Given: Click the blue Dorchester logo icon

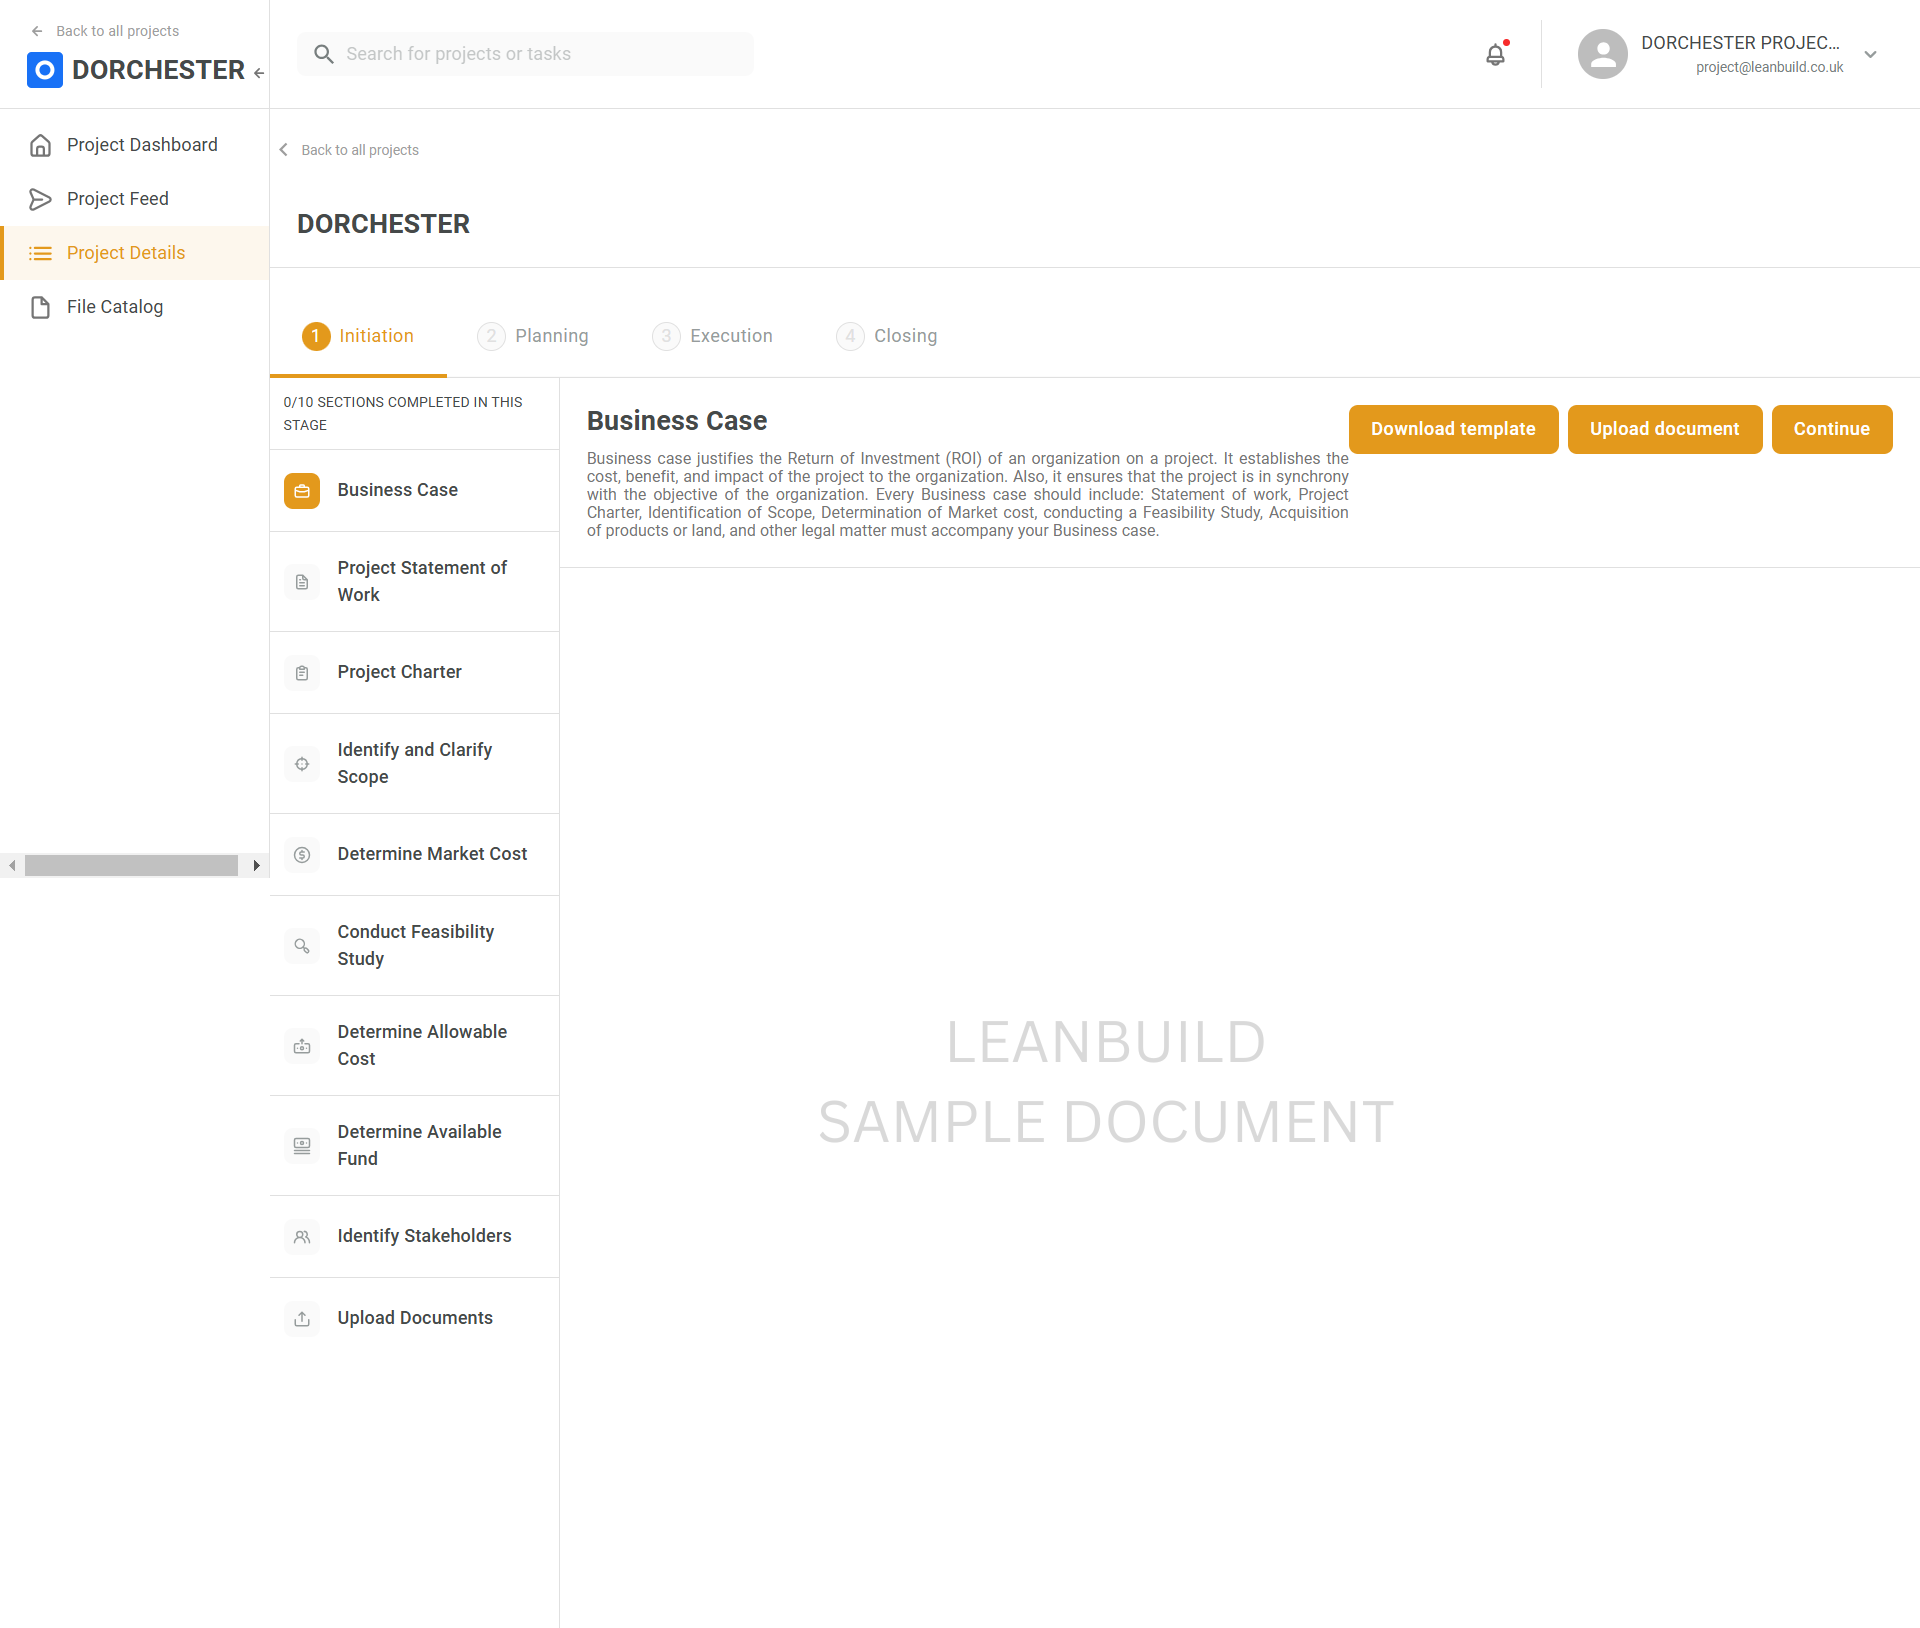Looking at the screenshot, I should point(45,70).
